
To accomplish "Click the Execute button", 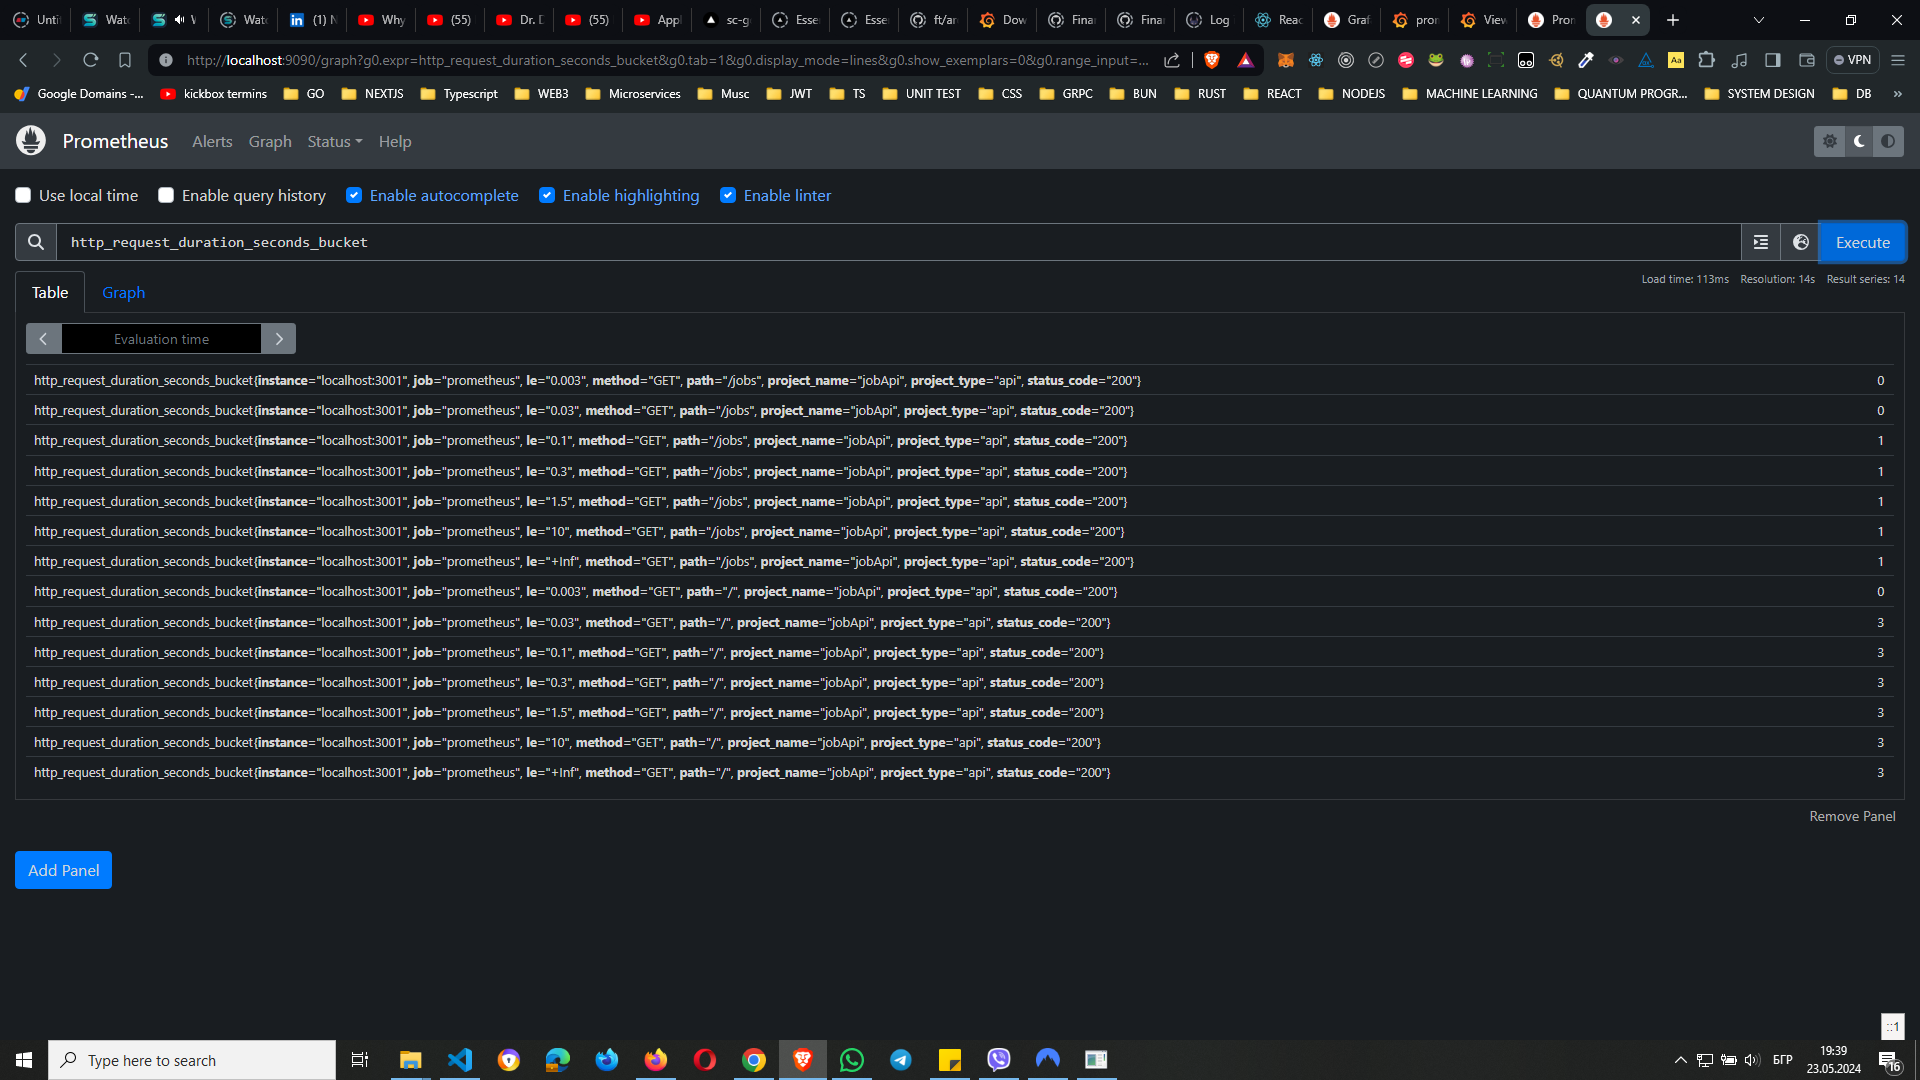I will point(1863,241).
